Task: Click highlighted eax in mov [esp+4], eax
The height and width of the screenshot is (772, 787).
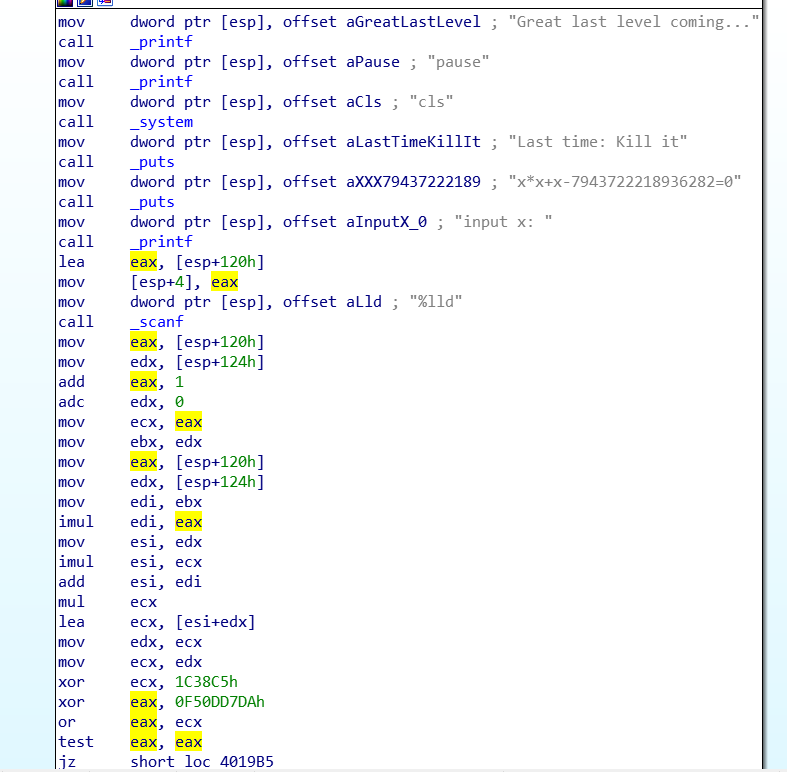Action: tap(224, 282)
